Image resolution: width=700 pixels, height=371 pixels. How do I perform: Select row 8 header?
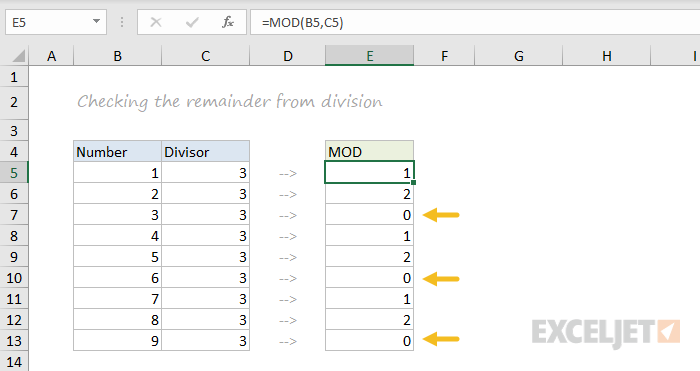[x=14, y=236]
